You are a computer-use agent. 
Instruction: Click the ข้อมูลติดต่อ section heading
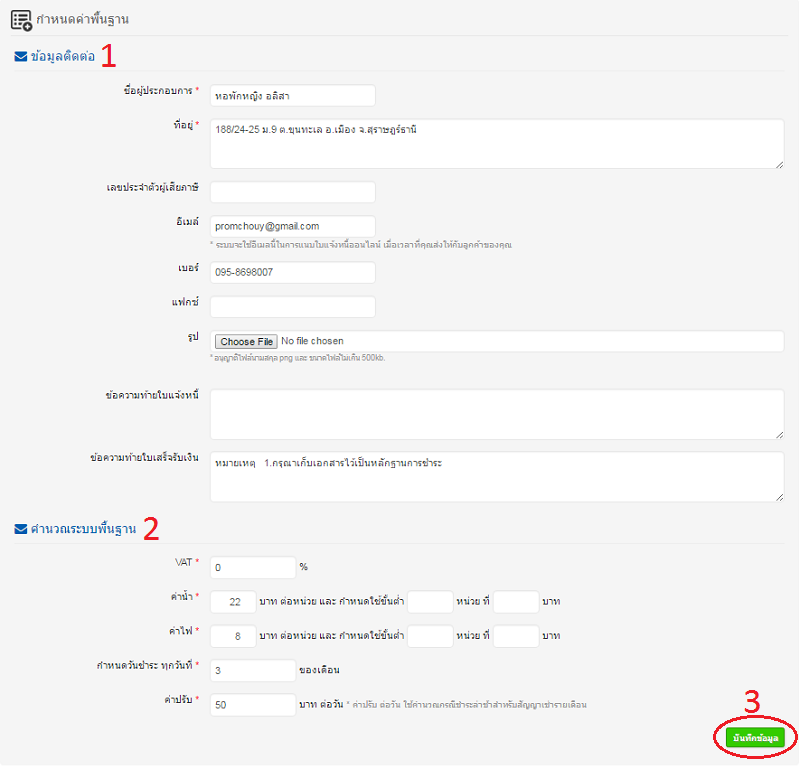coord(63,57)
